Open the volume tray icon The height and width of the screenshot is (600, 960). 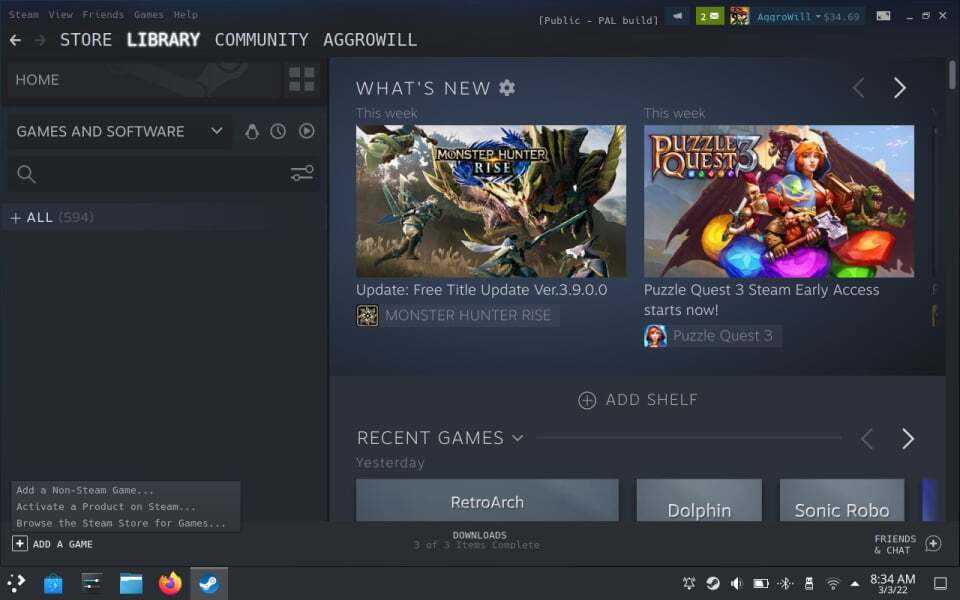(736, 583)
